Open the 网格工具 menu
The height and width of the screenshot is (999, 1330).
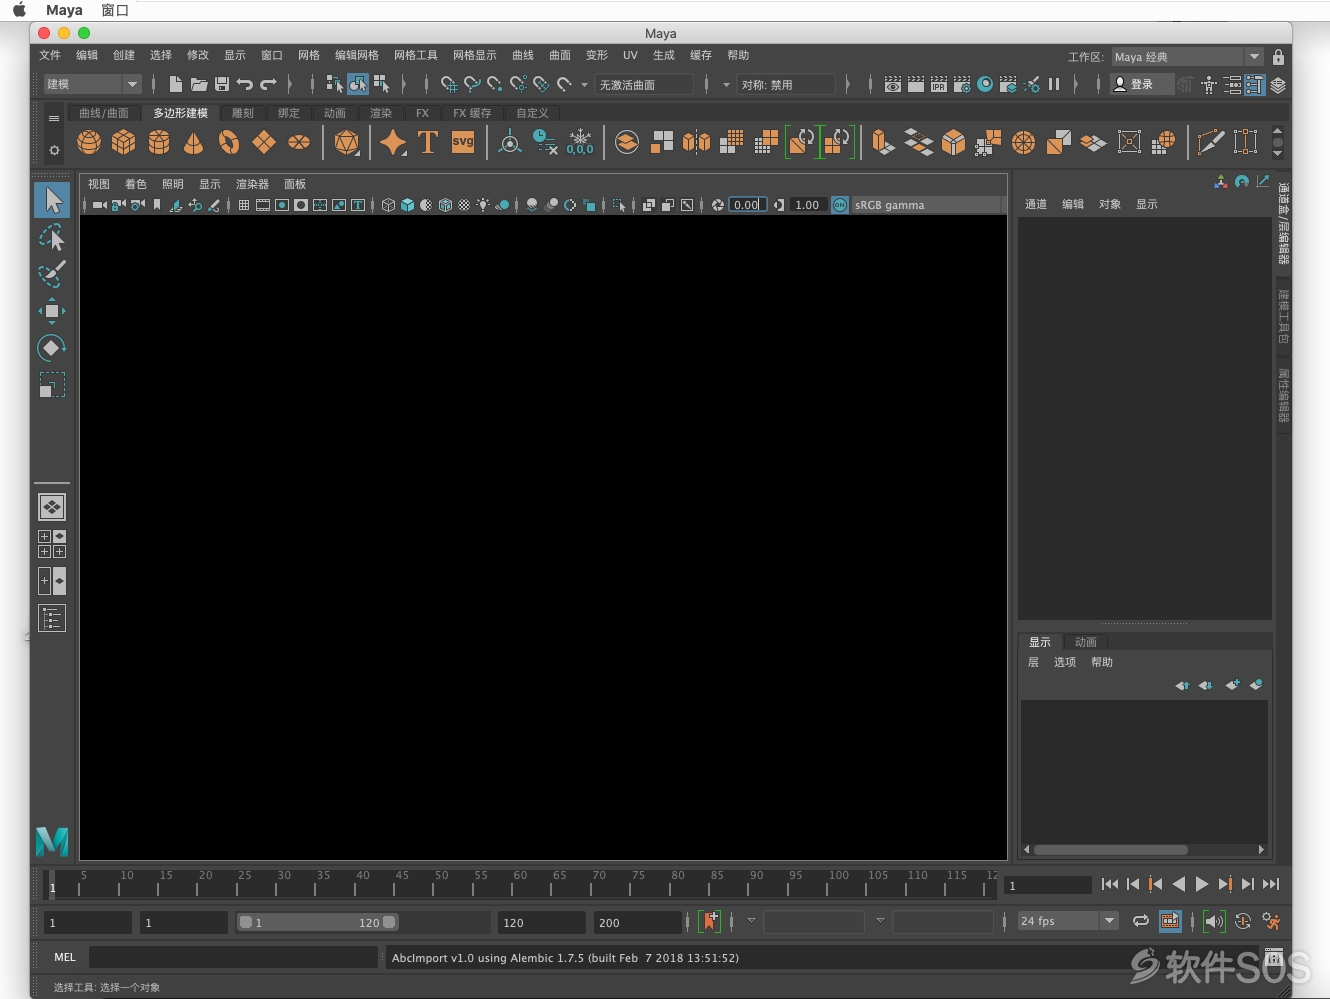click(416, 55)
